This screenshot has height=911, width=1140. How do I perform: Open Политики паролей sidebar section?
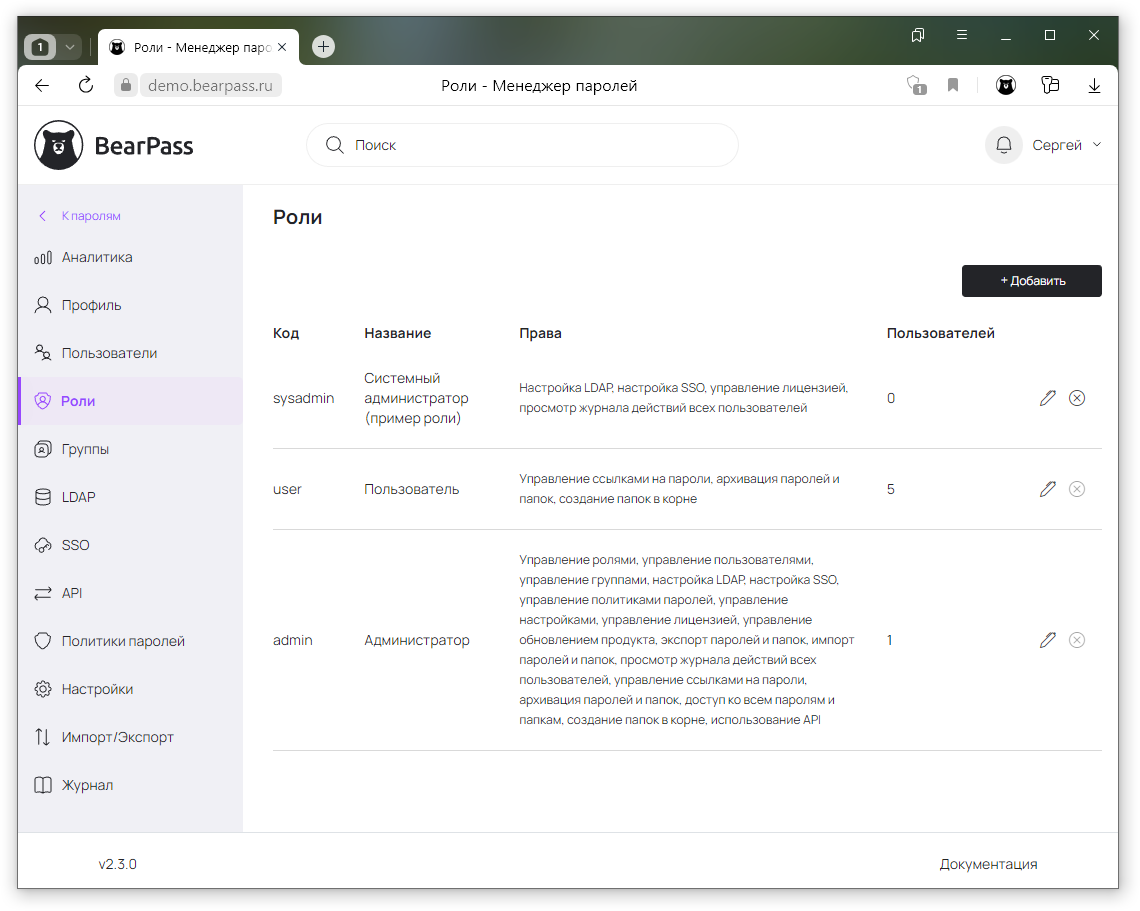(x=123, y=641)
